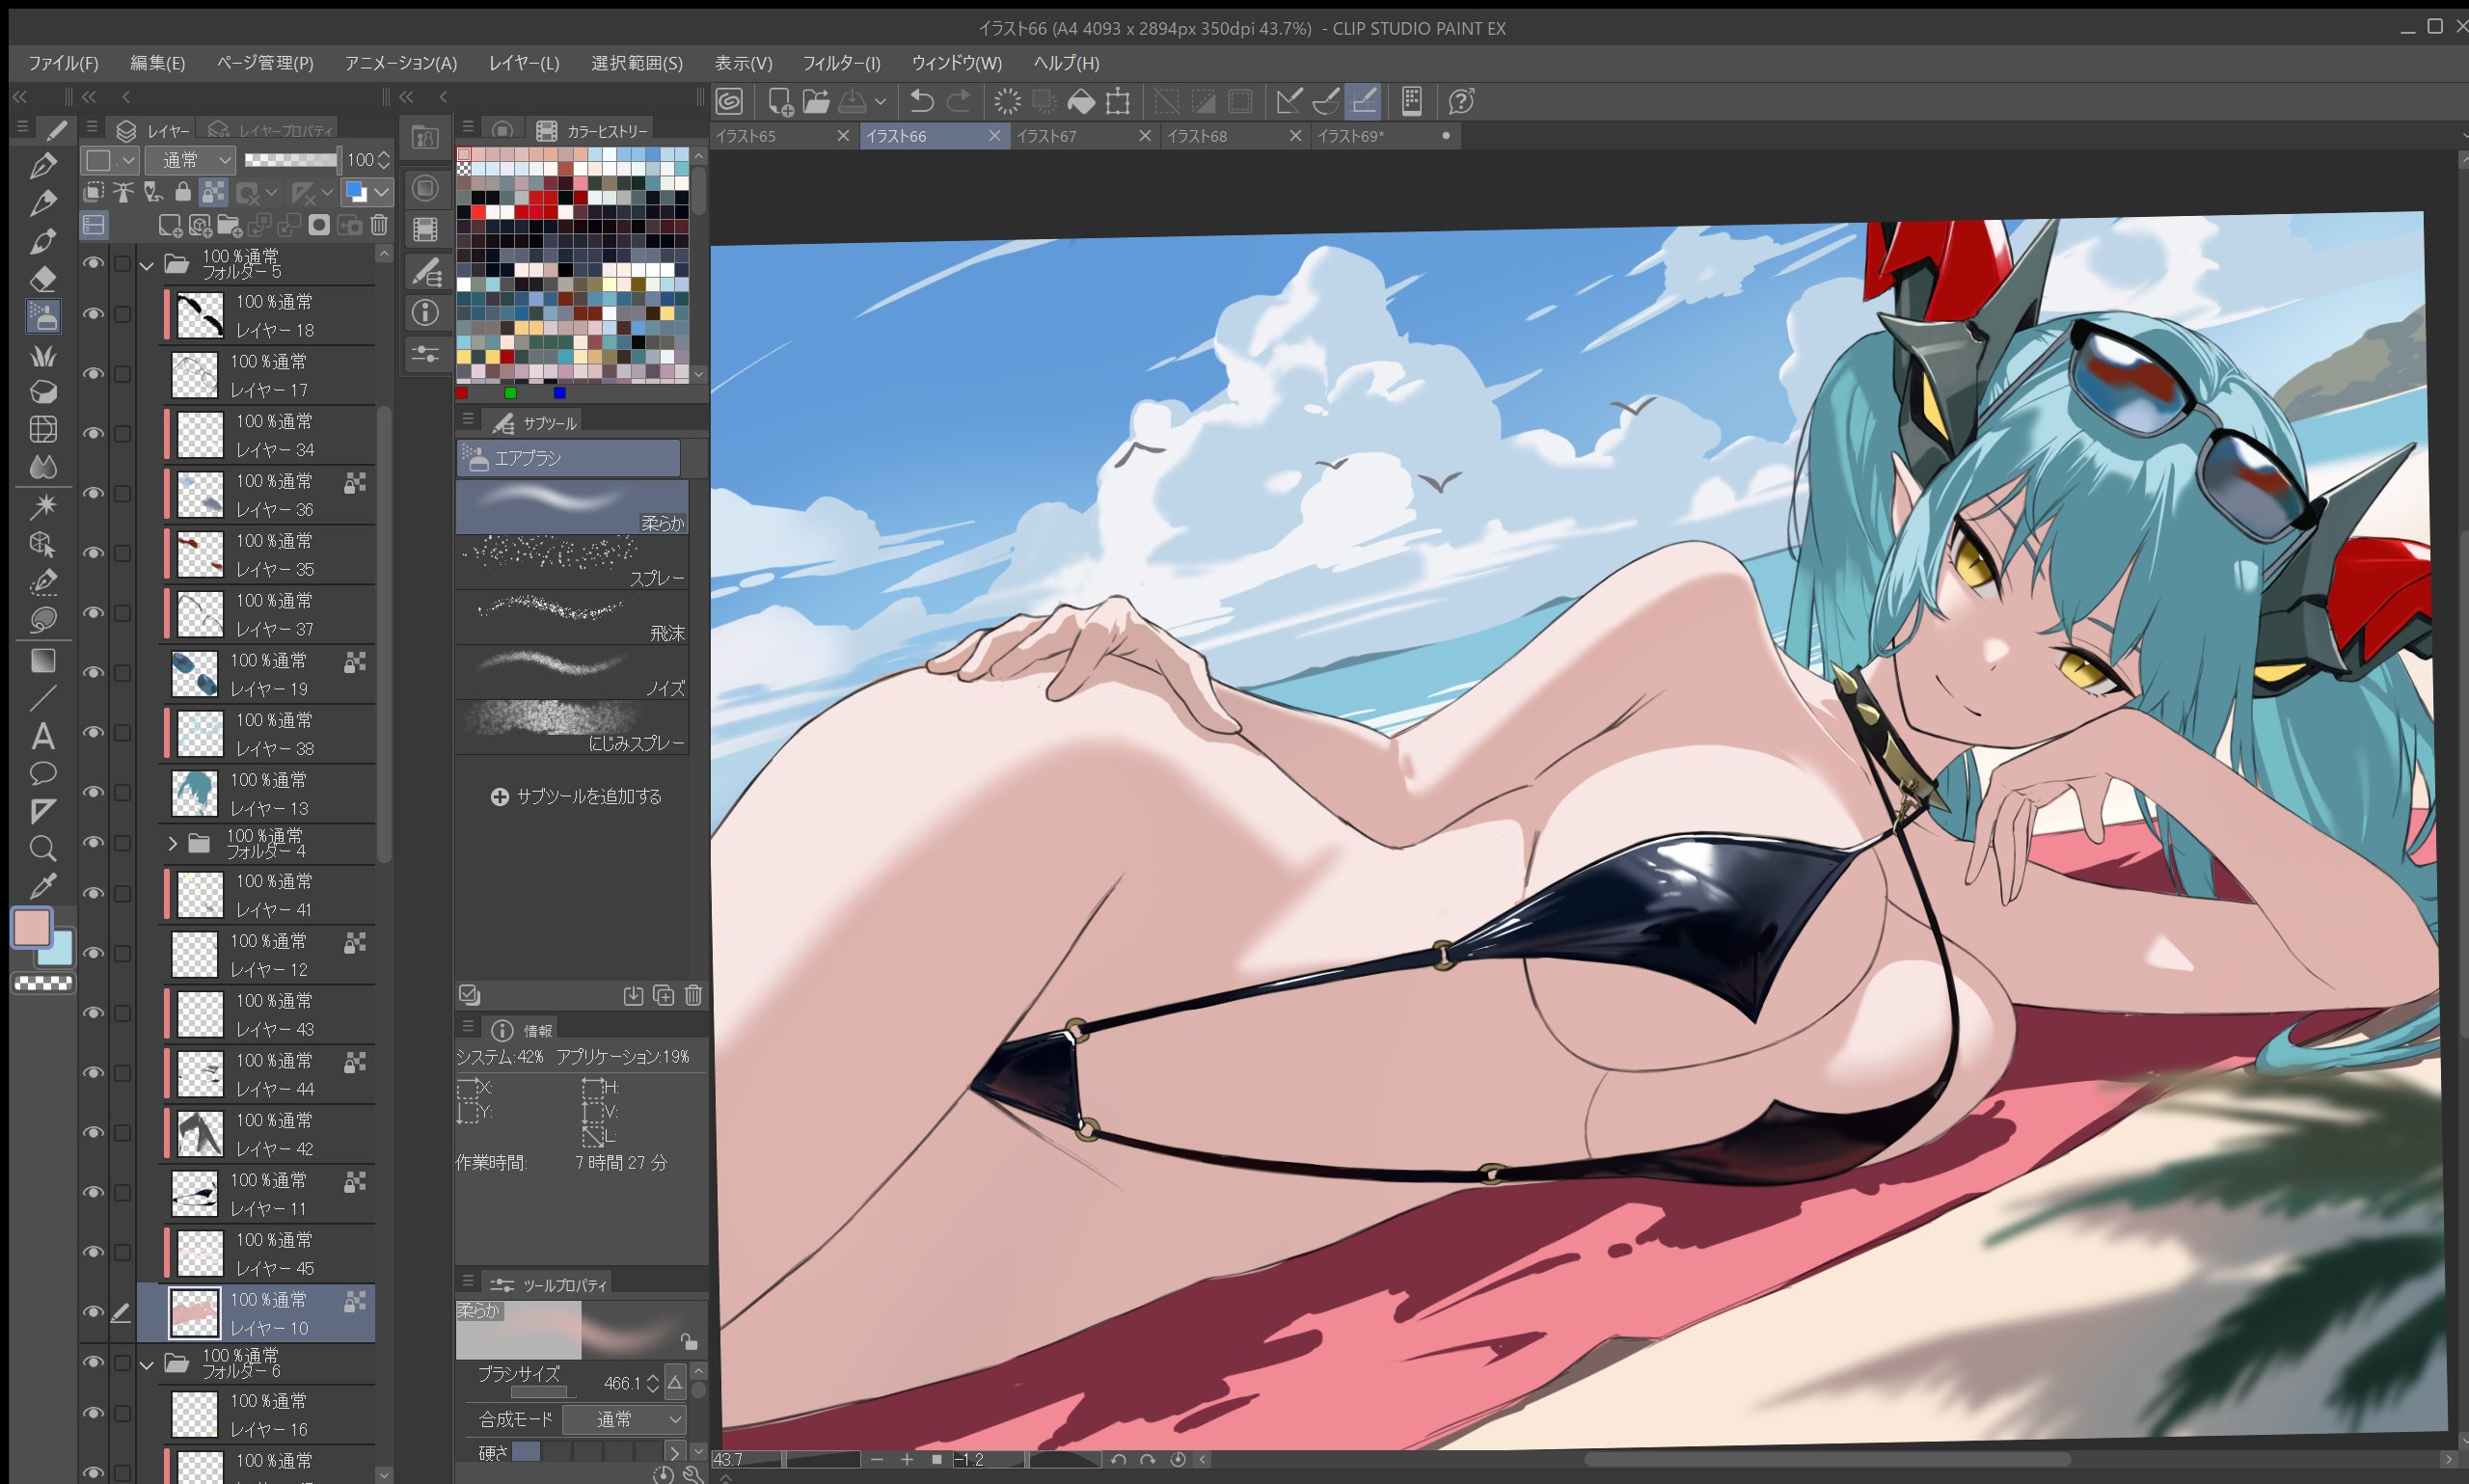
Task: Hide layer レイヤー 13 with the eye
Action: pos(93,792)
